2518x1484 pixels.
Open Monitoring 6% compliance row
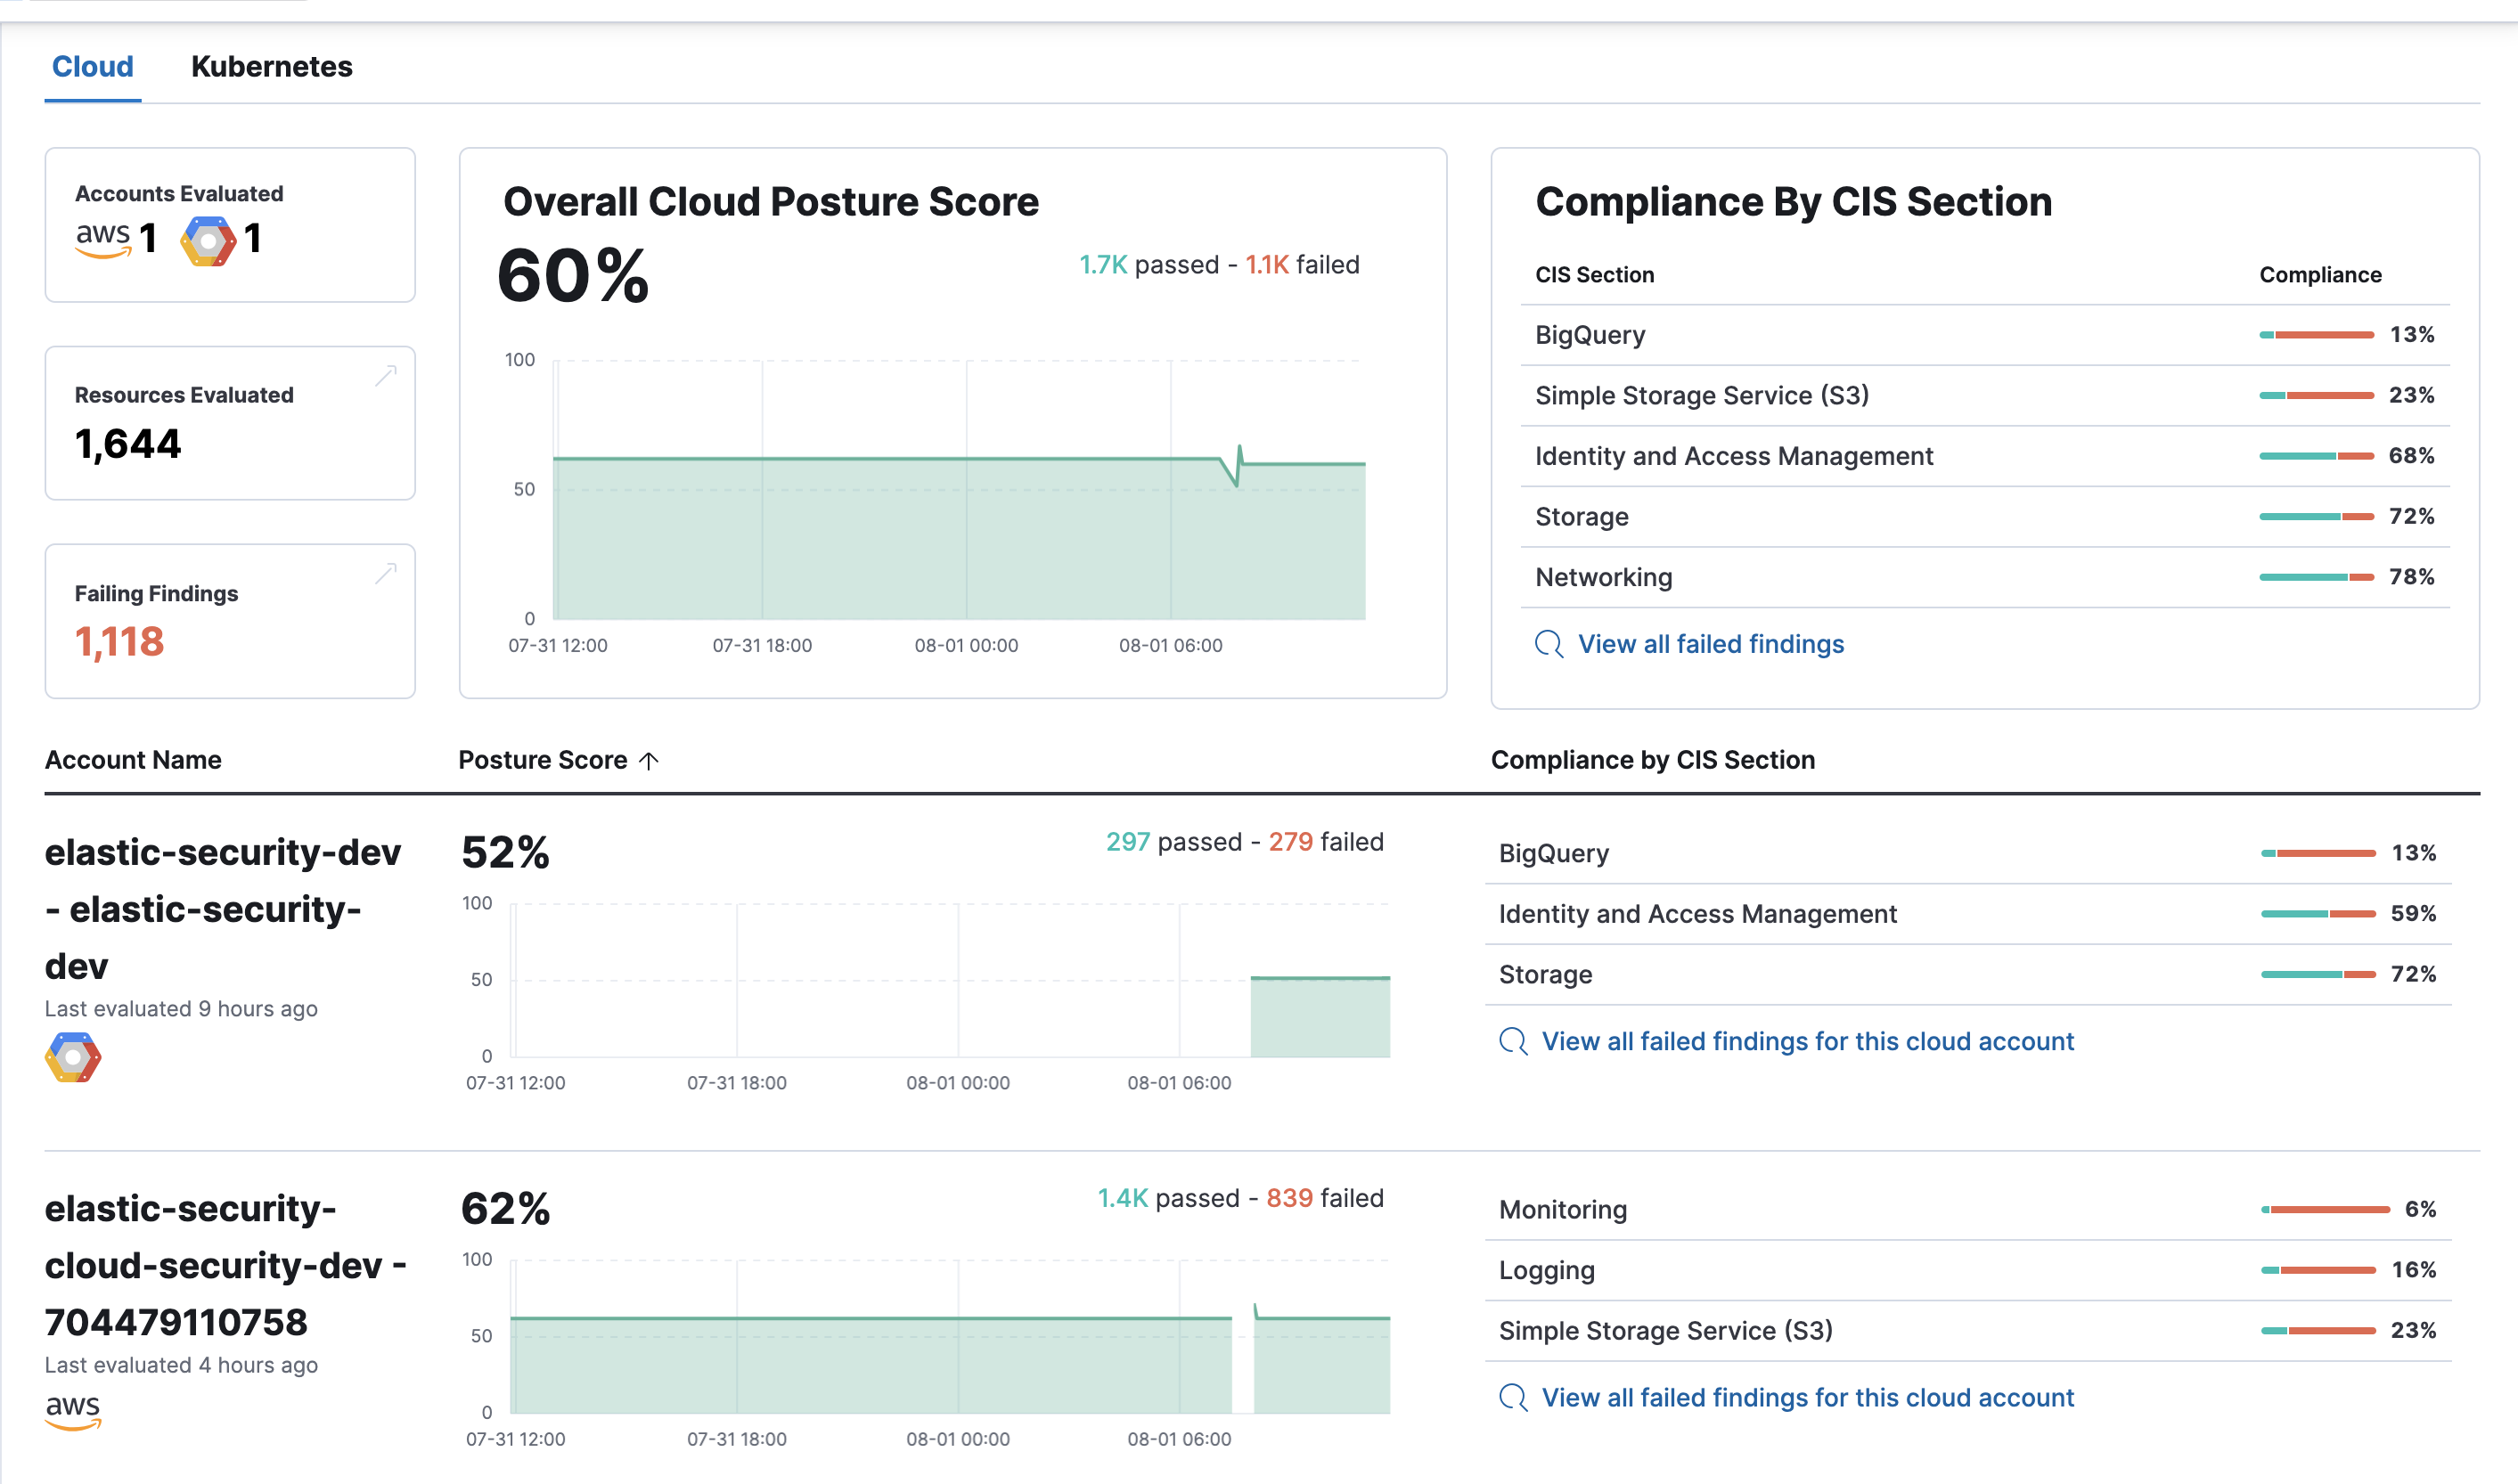click(x=1967, y=1210)
